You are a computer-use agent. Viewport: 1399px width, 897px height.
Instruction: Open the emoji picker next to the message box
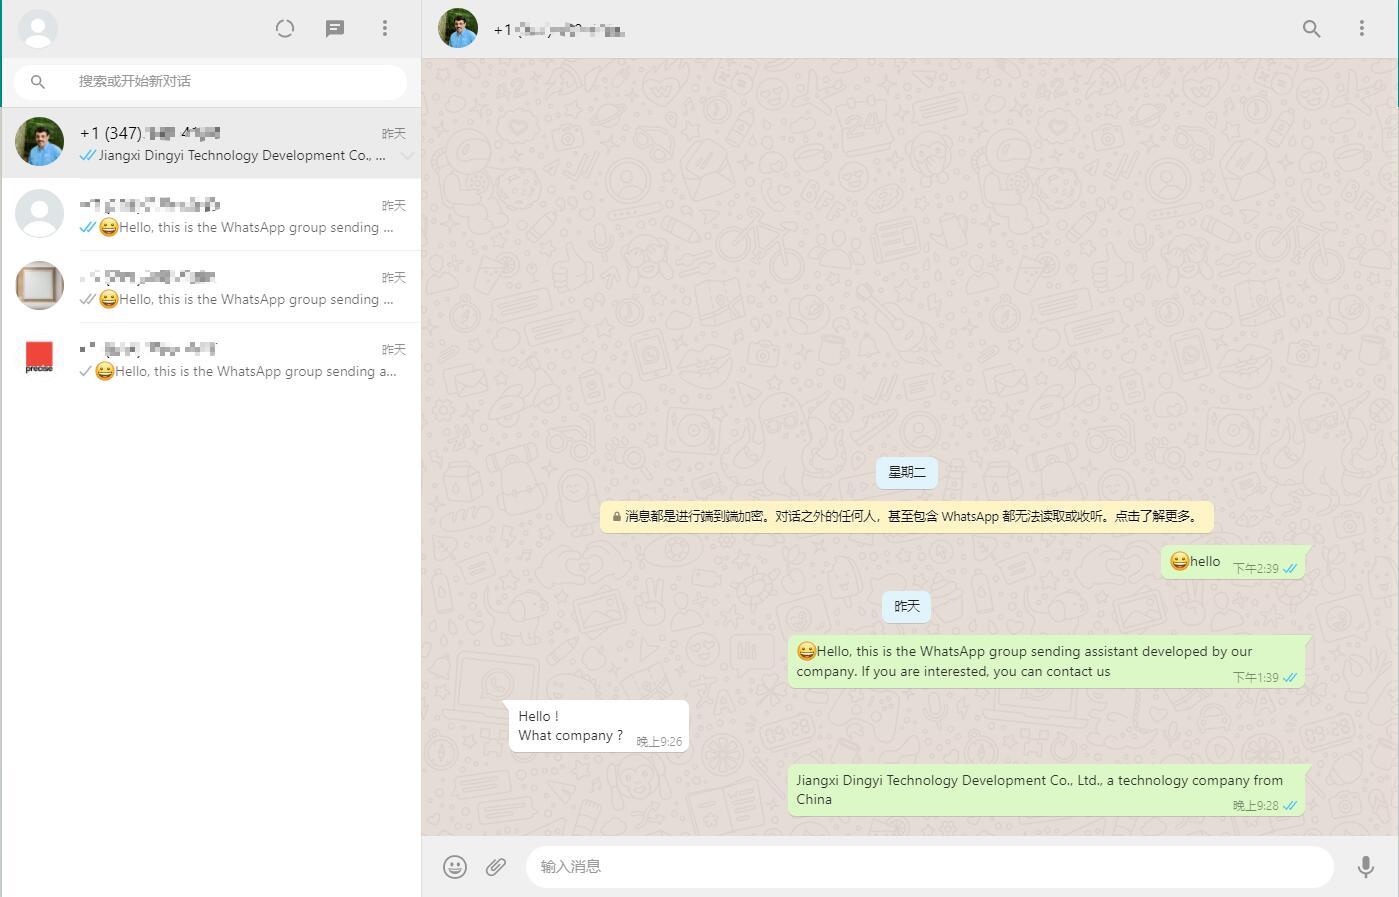tap(455, 866)
